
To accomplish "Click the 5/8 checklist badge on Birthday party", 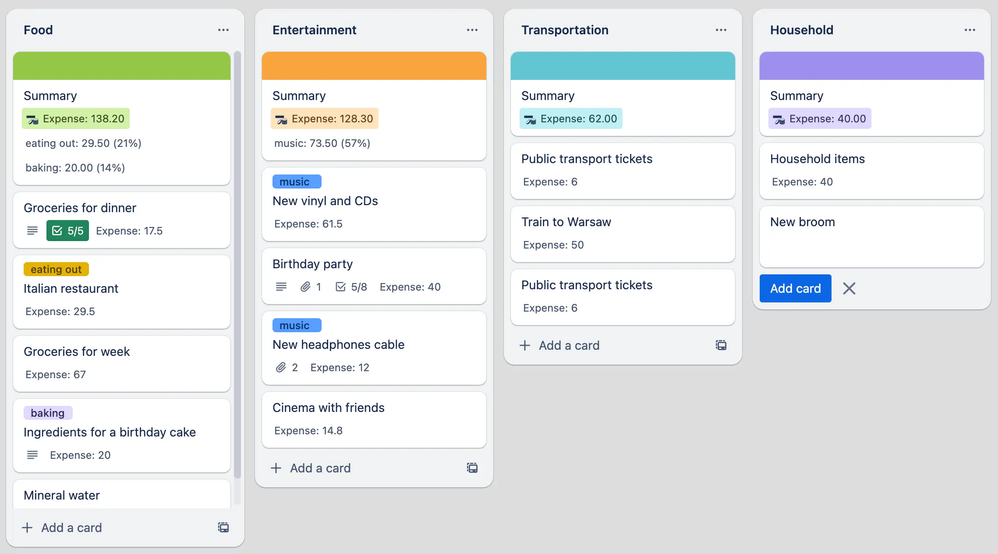I will pos(351,287).
